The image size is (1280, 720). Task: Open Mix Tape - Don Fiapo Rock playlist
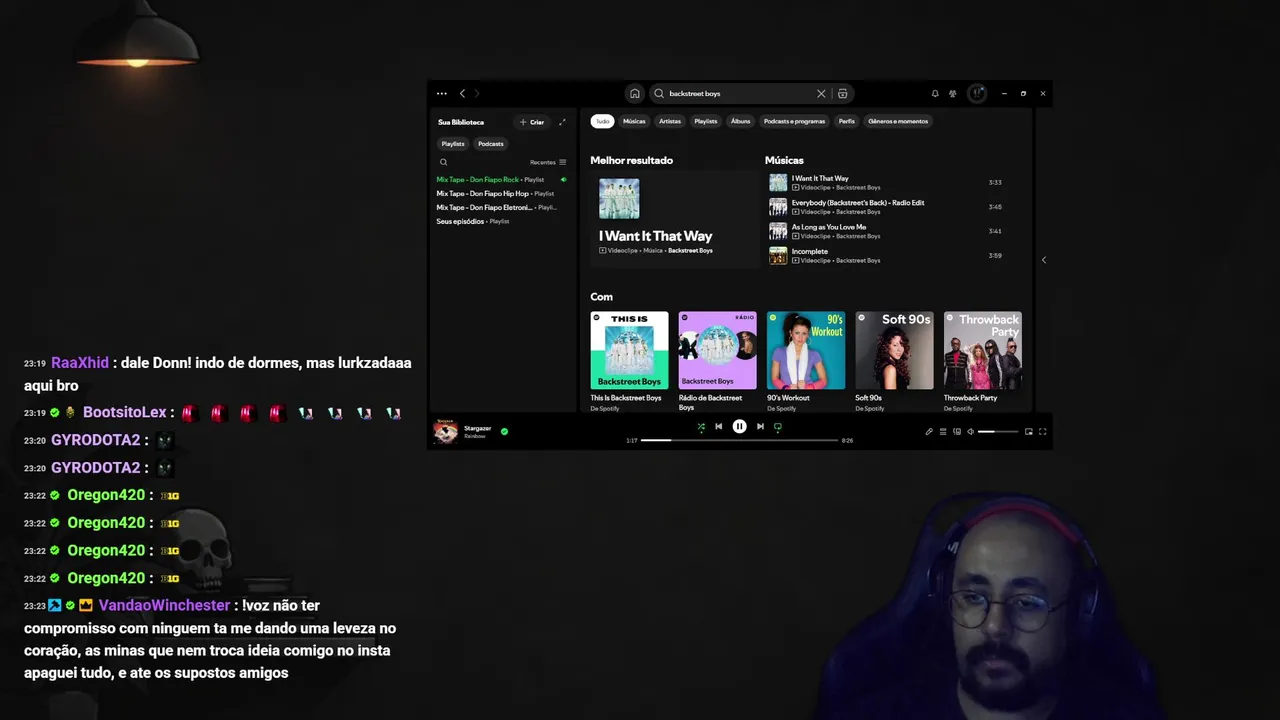point(501,180)
